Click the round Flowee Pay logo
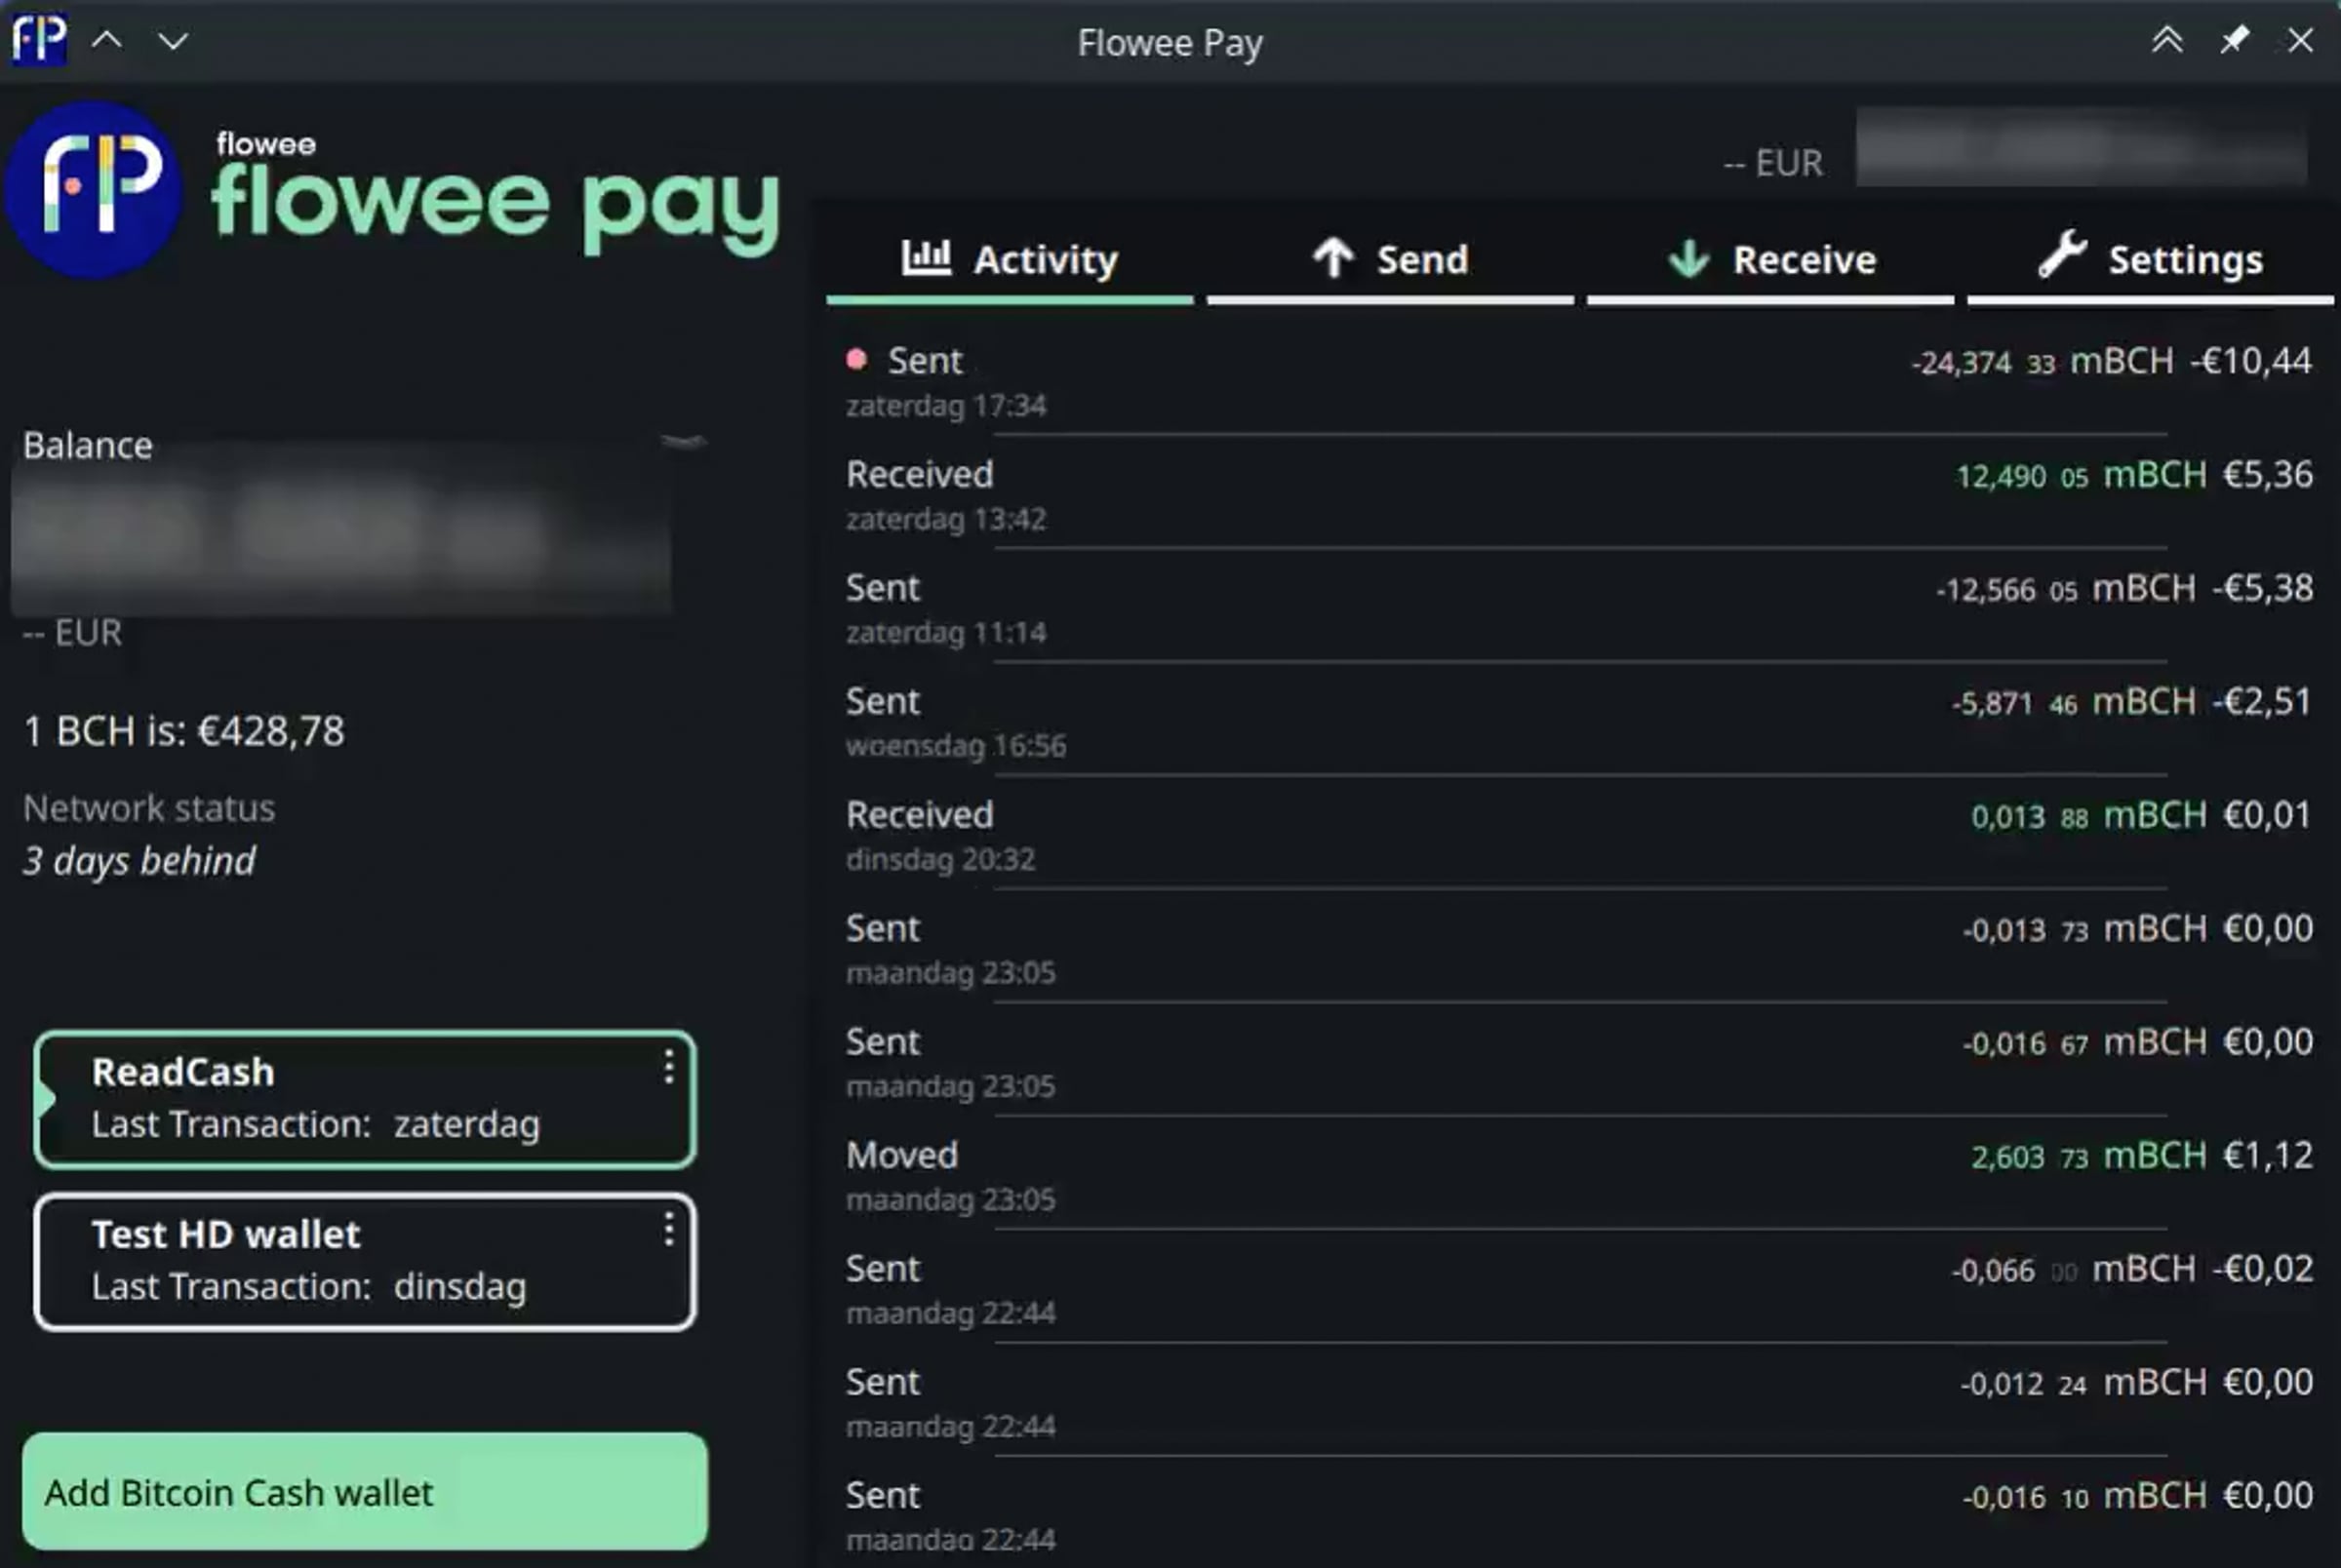The image size is (2341, 1568). coord(94,189)
